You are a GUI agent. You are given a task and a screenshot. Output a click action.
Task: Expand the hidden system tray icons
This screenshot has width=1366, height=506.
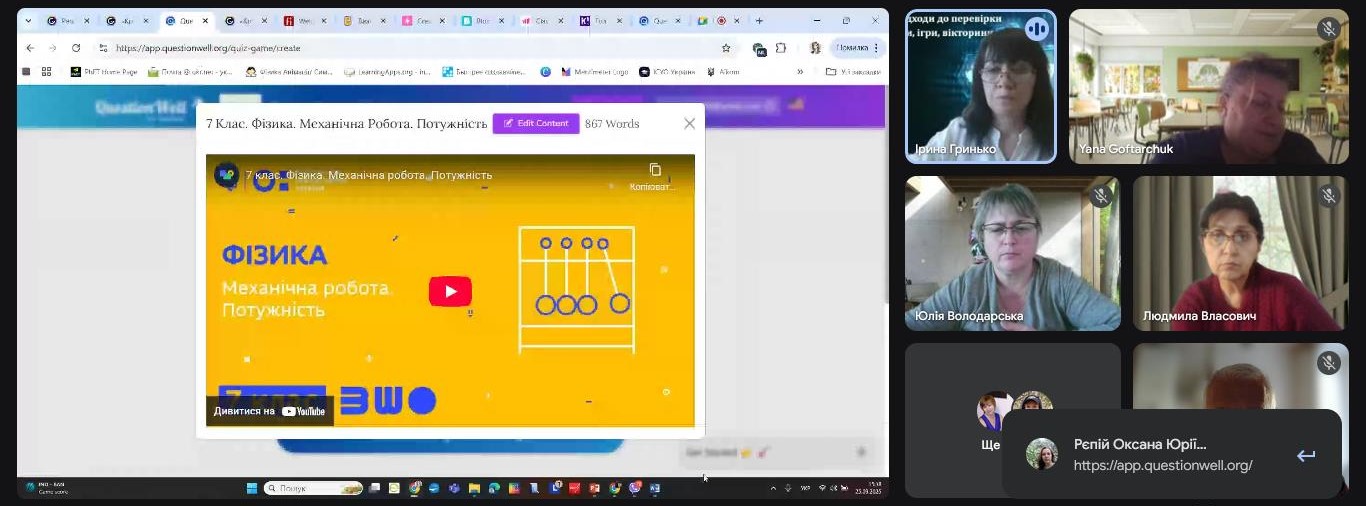[772, 489]
